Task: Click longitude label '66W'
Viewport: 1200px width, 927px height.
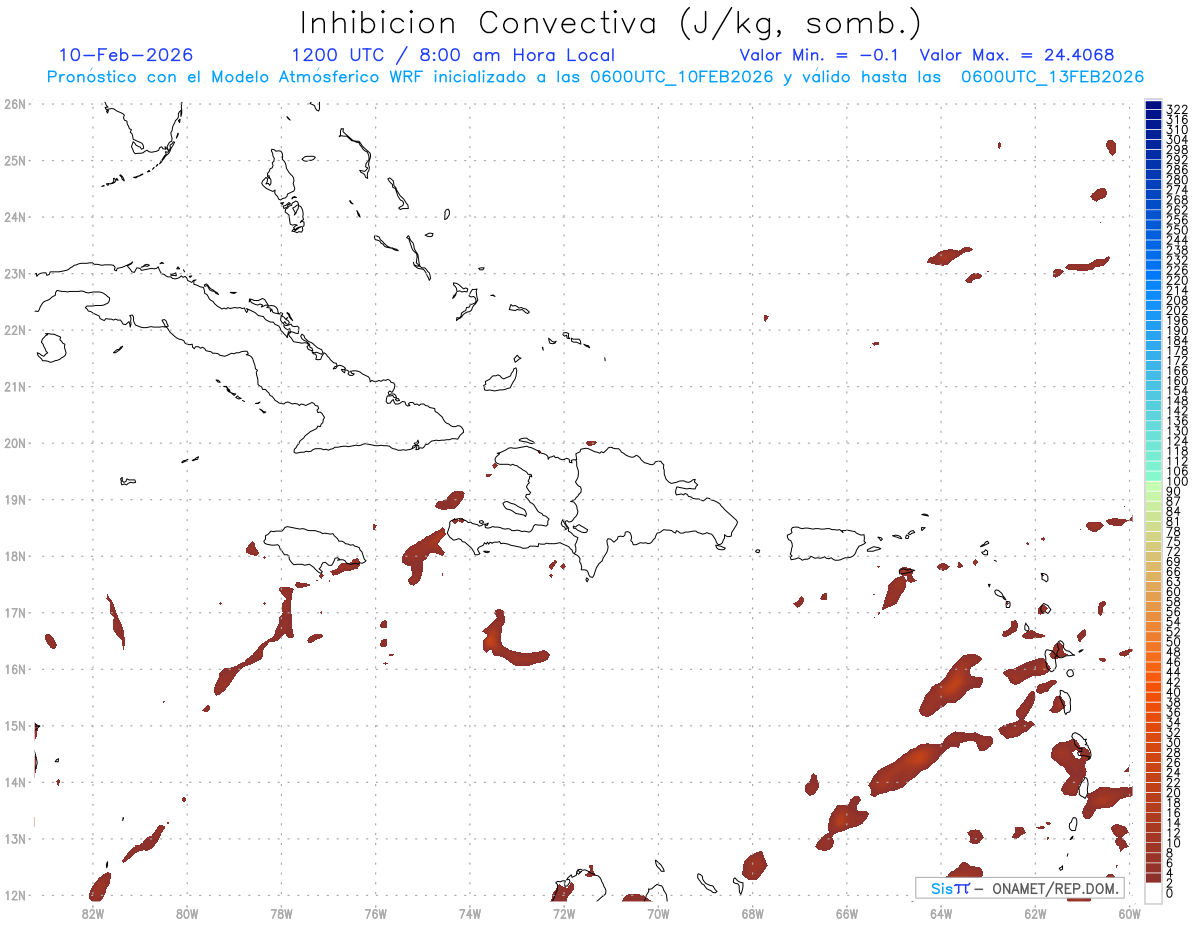Action: click(x=847, y=913)
